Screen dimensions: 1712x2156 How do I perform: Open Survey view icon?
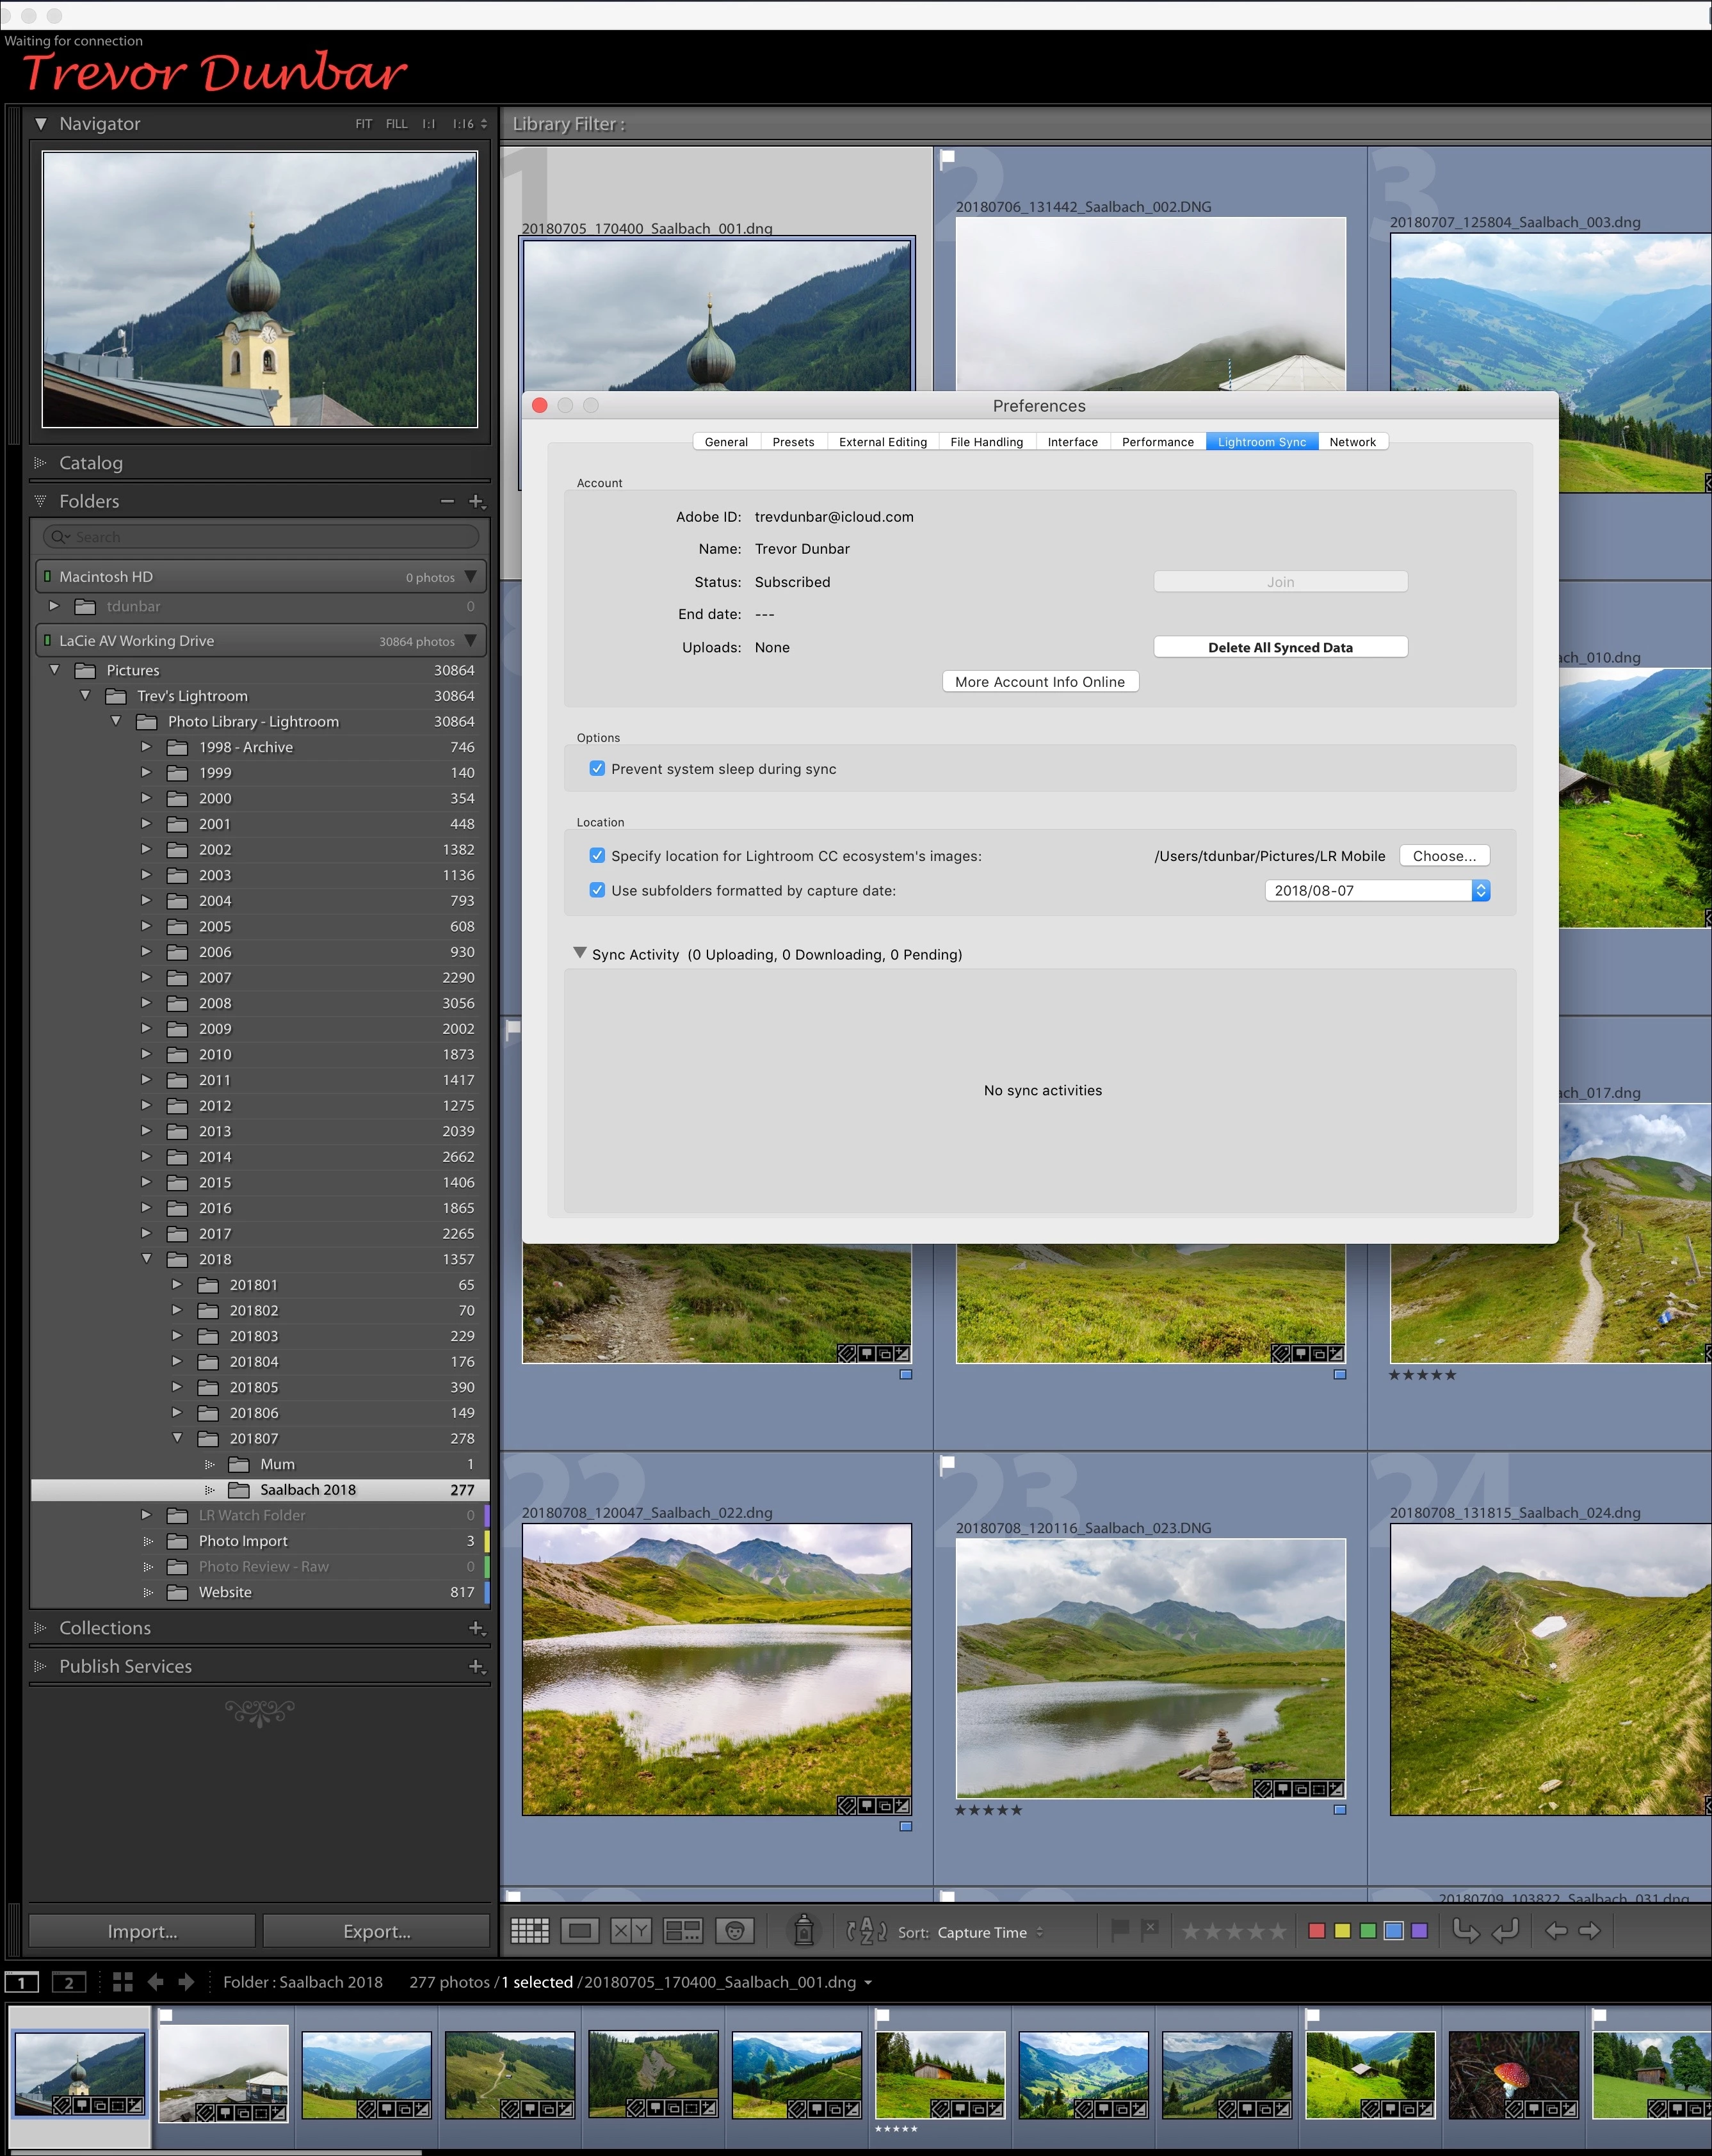(x=683, y=1931)
